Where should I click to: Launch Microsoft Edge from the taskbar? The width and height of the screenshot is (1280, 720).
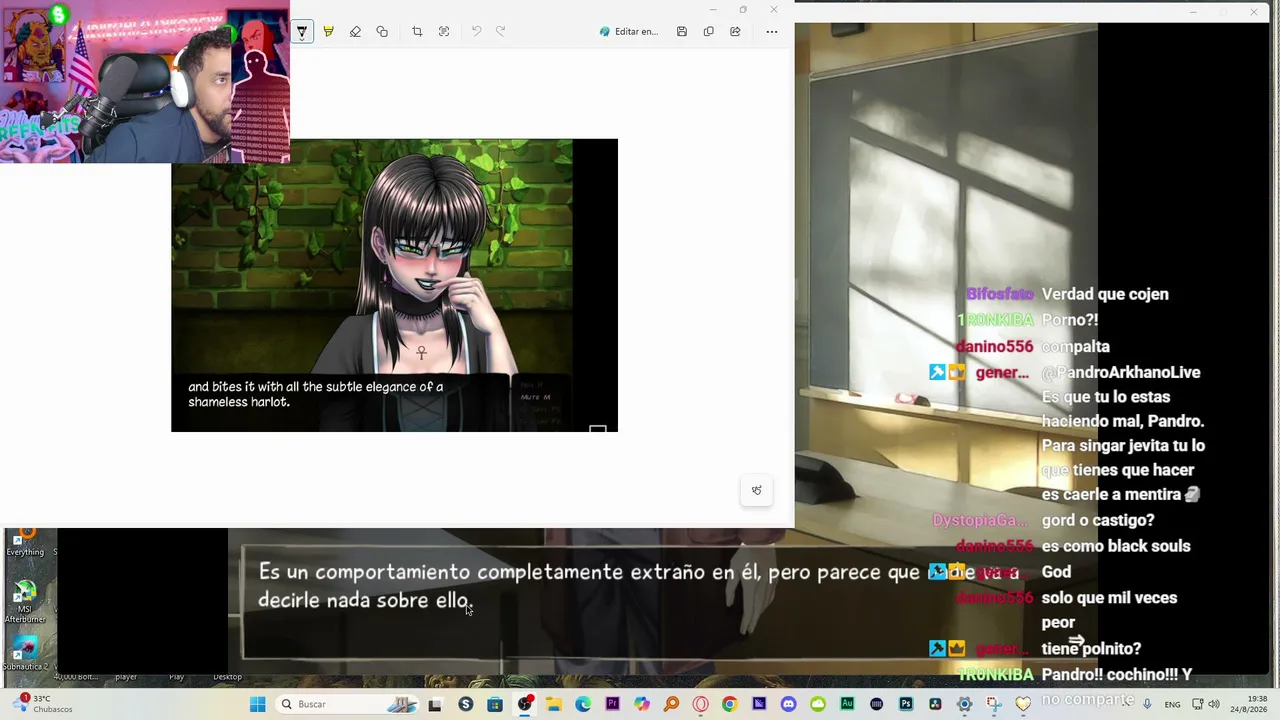point(583,704)
